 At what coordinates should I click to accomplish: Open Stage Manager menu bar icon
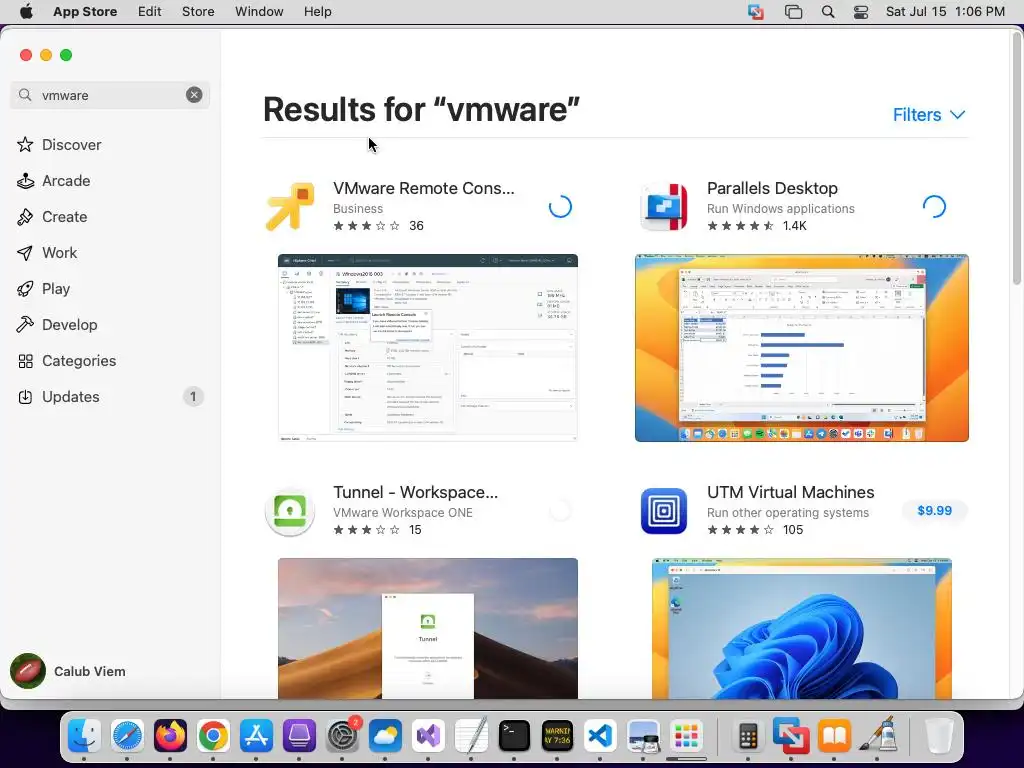coord(793,12)
